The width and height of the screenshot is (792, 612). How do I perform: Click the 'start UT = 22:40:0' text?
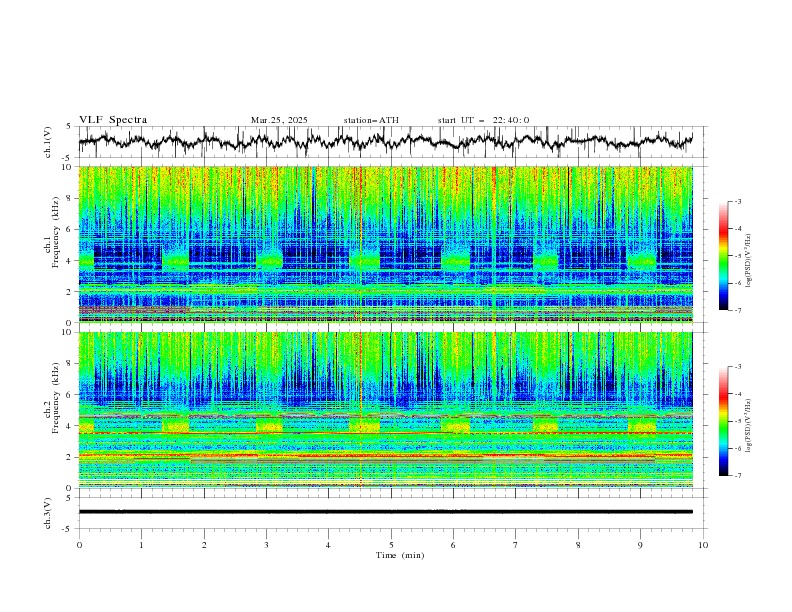click(483, 120)
